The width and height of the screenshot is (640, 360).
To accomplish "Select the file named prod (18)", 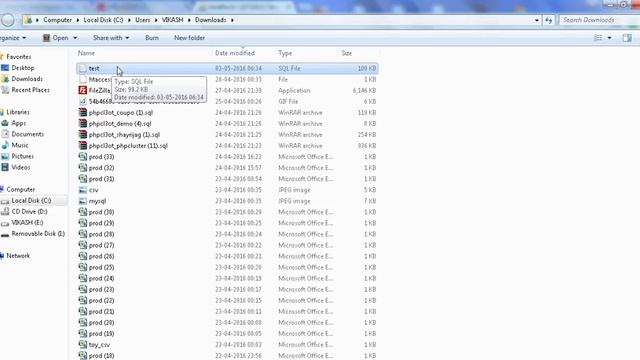I will click(x=101, y=356).
